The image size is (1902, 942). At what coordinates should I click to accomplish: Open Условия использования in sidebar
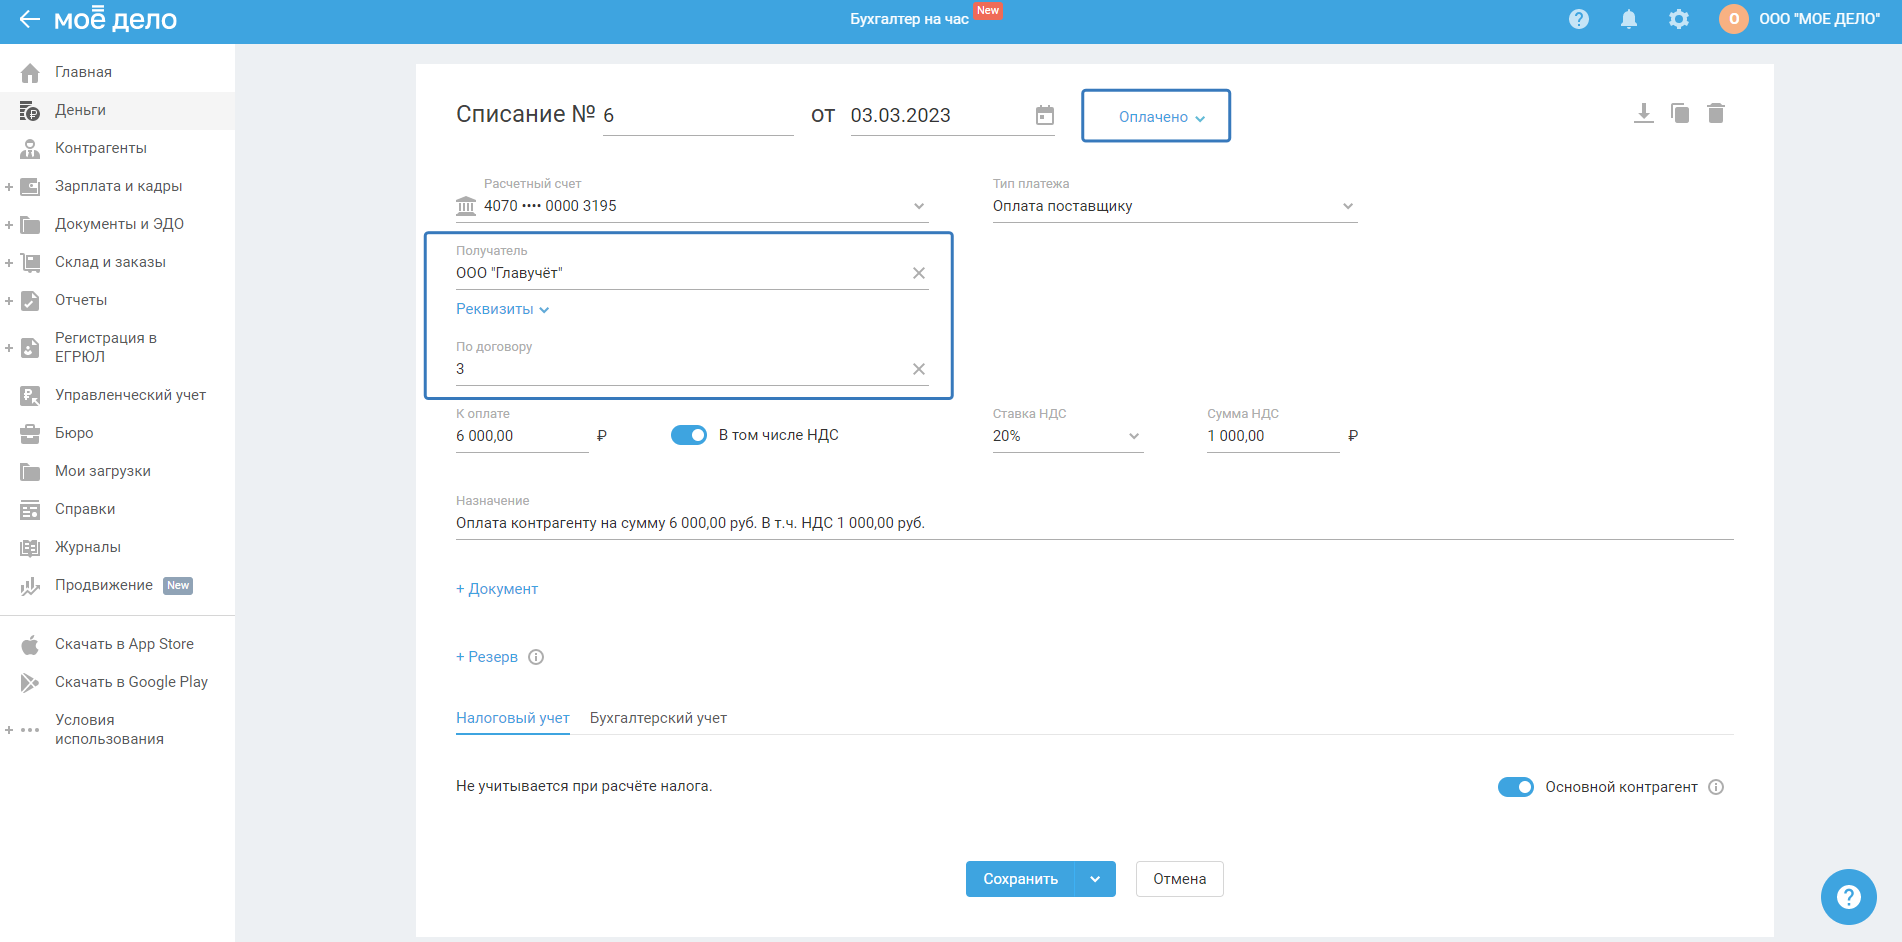pyautogui.click(x=109, y=729)
